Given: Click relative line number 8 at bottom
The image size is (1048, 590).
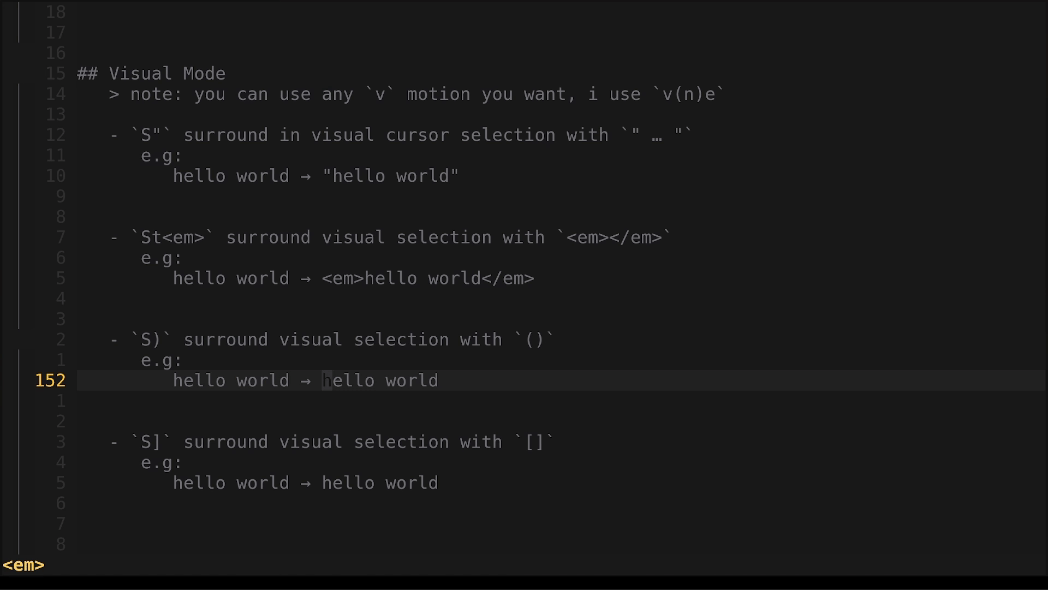Looking at the screenshot, I should [60, 544].
